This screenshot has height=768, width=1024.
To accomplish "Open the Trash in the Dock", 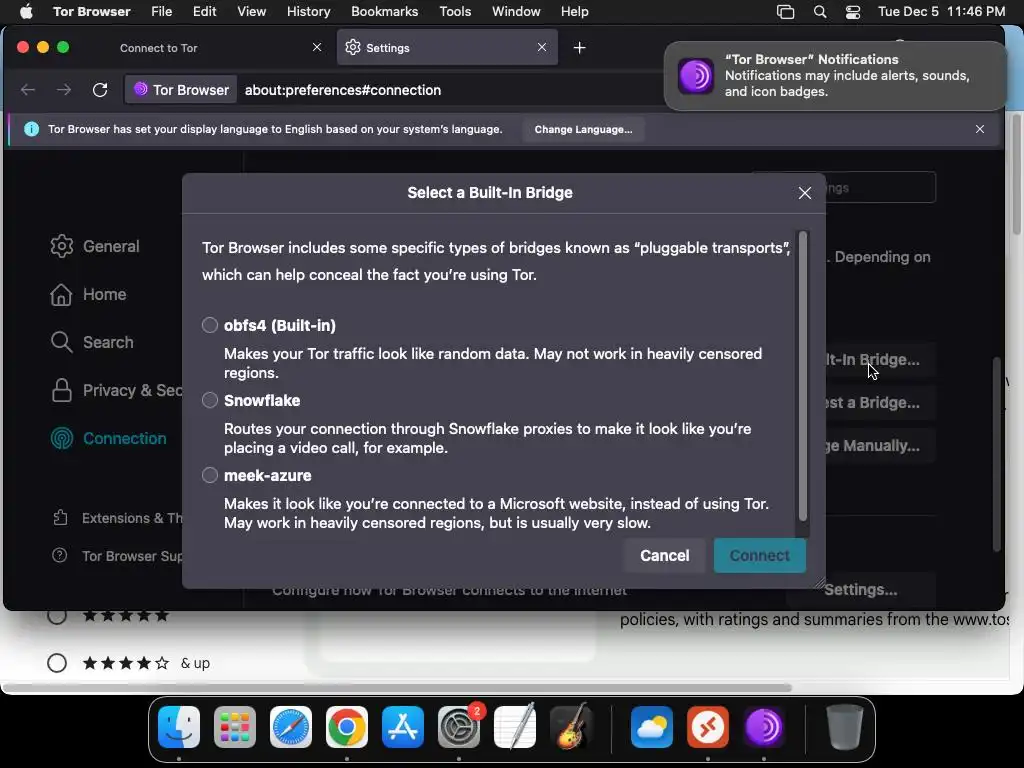I will tap(844, 727).
